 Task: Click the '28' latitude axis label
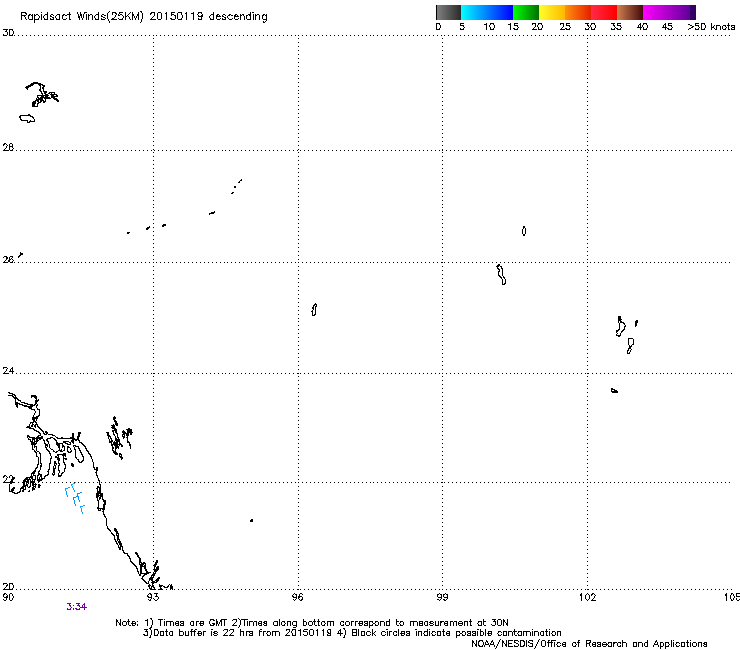coord(8,147)
